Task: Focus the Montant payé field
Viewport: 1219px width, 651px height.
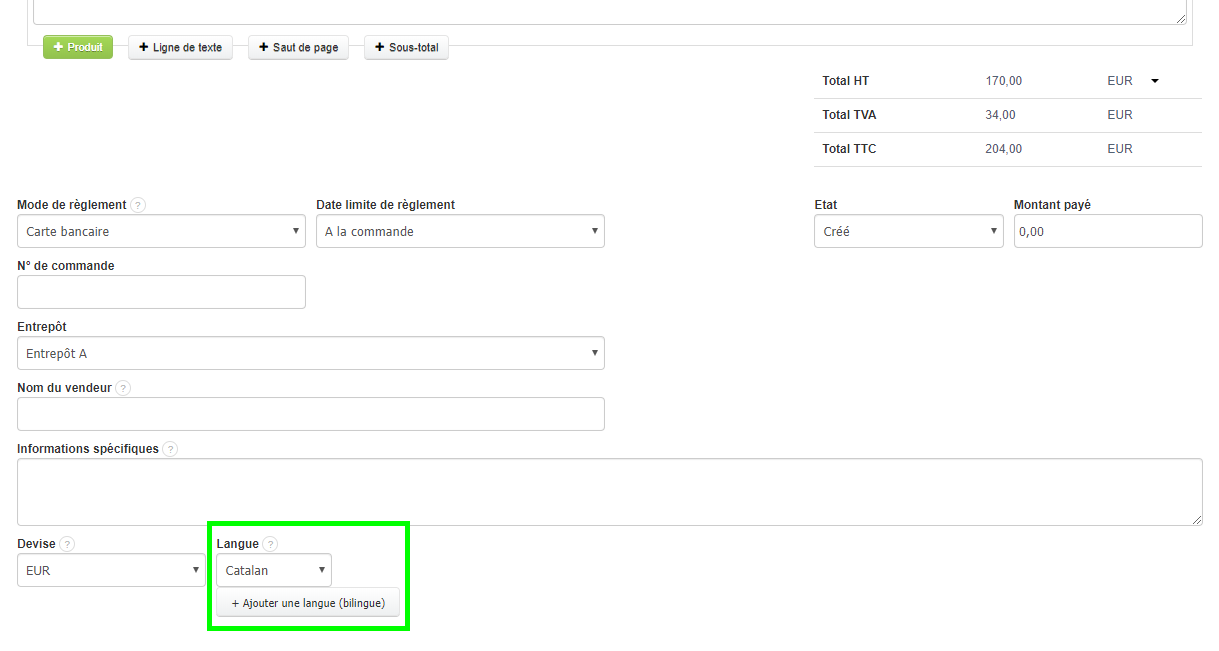Action: click(x=1108, y=231)
